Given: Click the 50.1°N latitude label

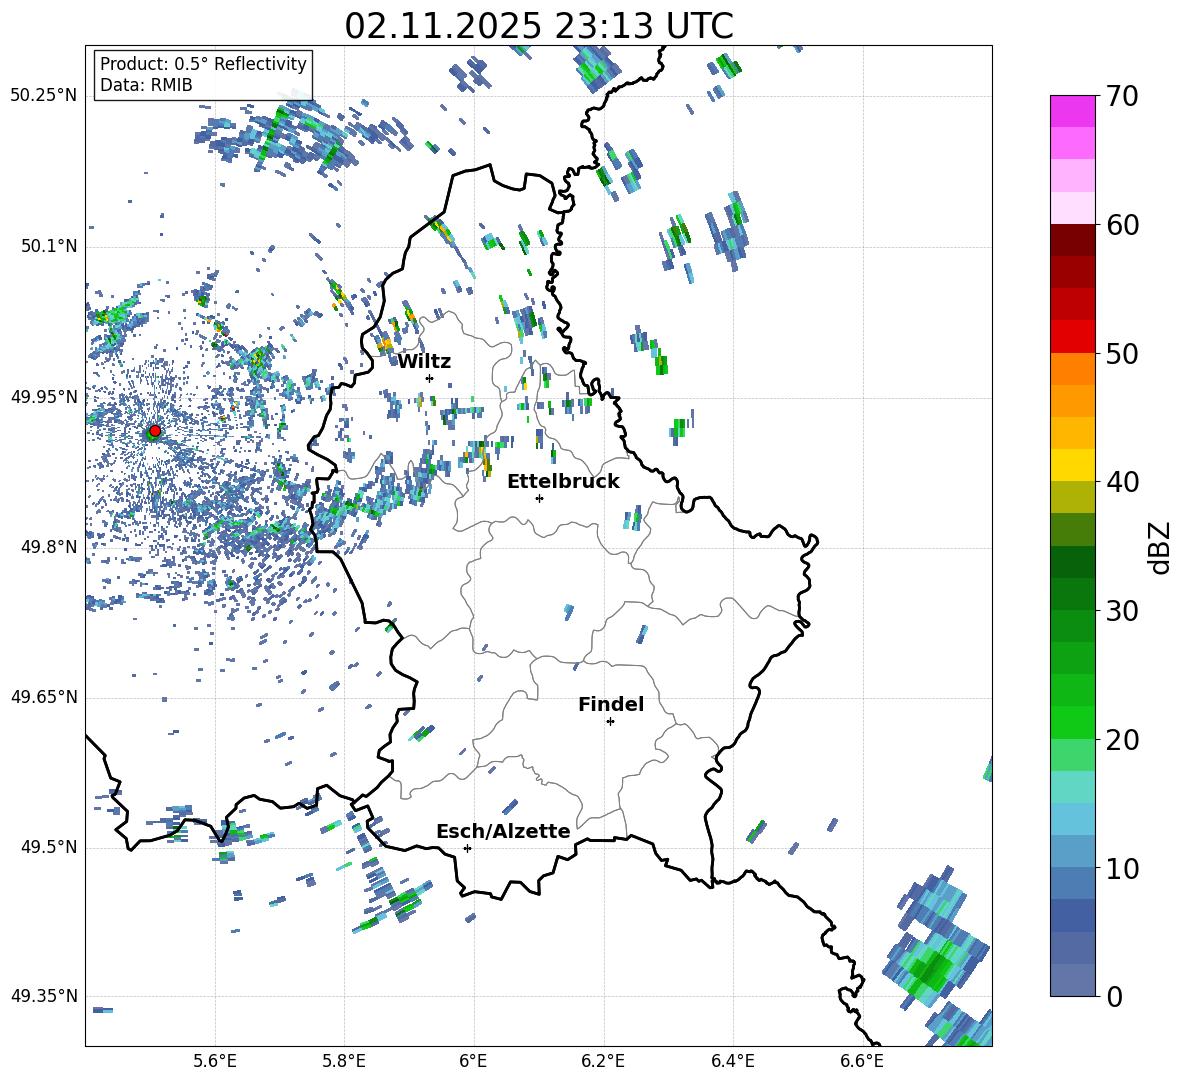Looking at the screenshot, I should (48, 247).
